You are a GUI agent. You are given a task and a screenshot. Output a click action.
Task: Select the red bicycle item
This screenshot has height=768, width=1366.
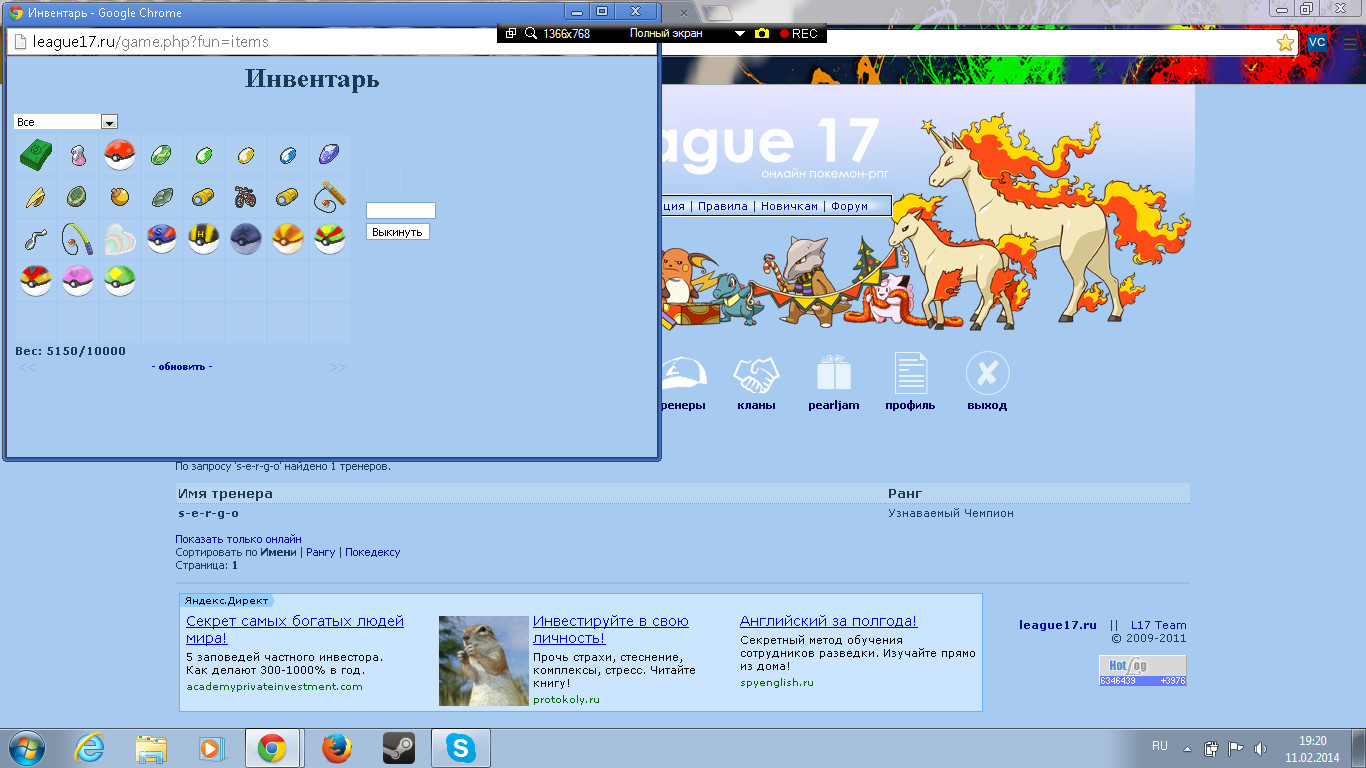(x=246, y=197)
